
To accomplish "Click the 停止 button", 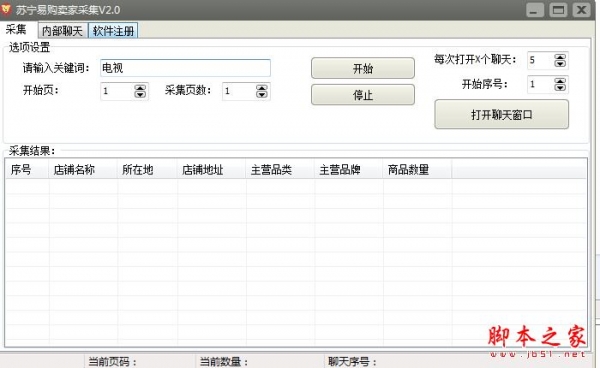I will (363, 94).
